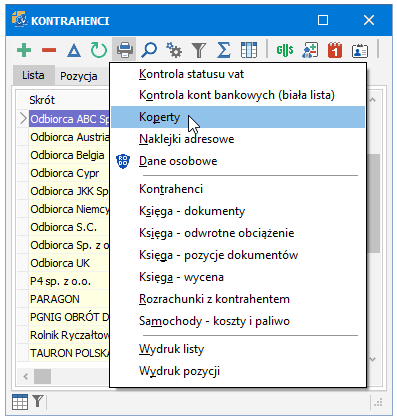
Task: Toggle the table grid view icon at bottom
Action: (x=20, y=402)
